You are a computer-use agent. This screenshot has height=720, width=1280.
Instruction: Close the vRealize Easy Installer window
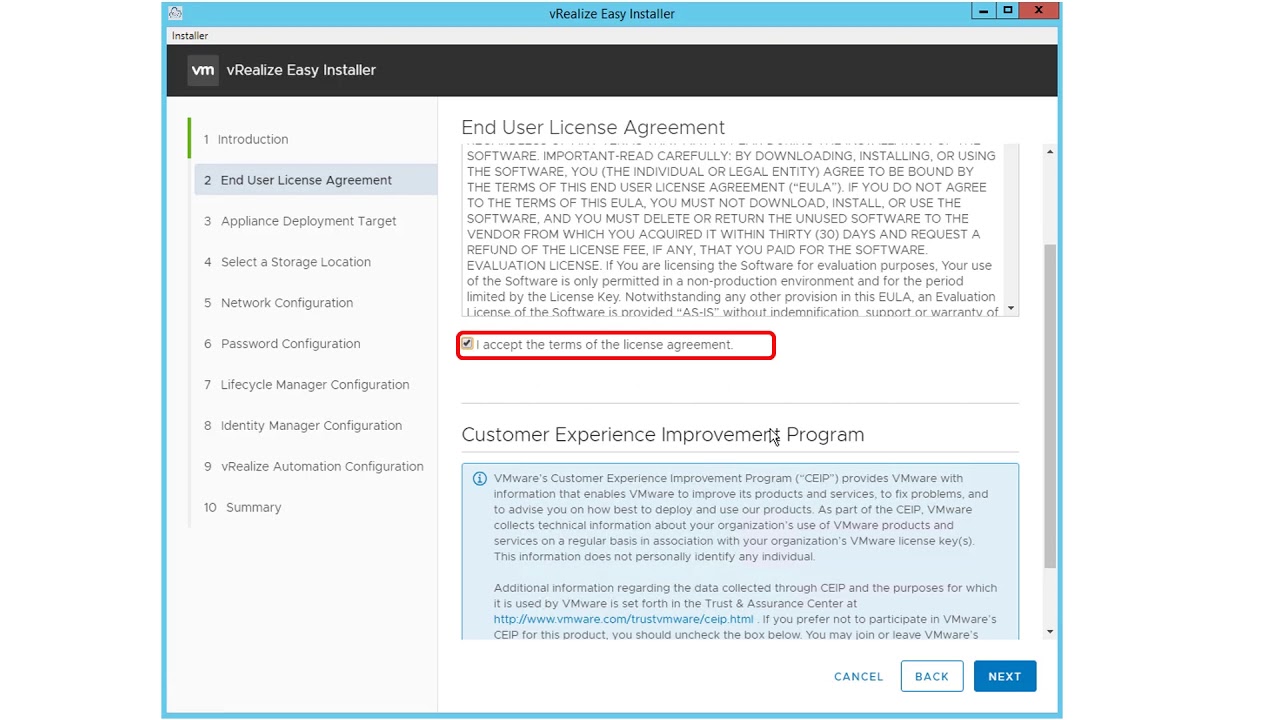click(1039, 11)
